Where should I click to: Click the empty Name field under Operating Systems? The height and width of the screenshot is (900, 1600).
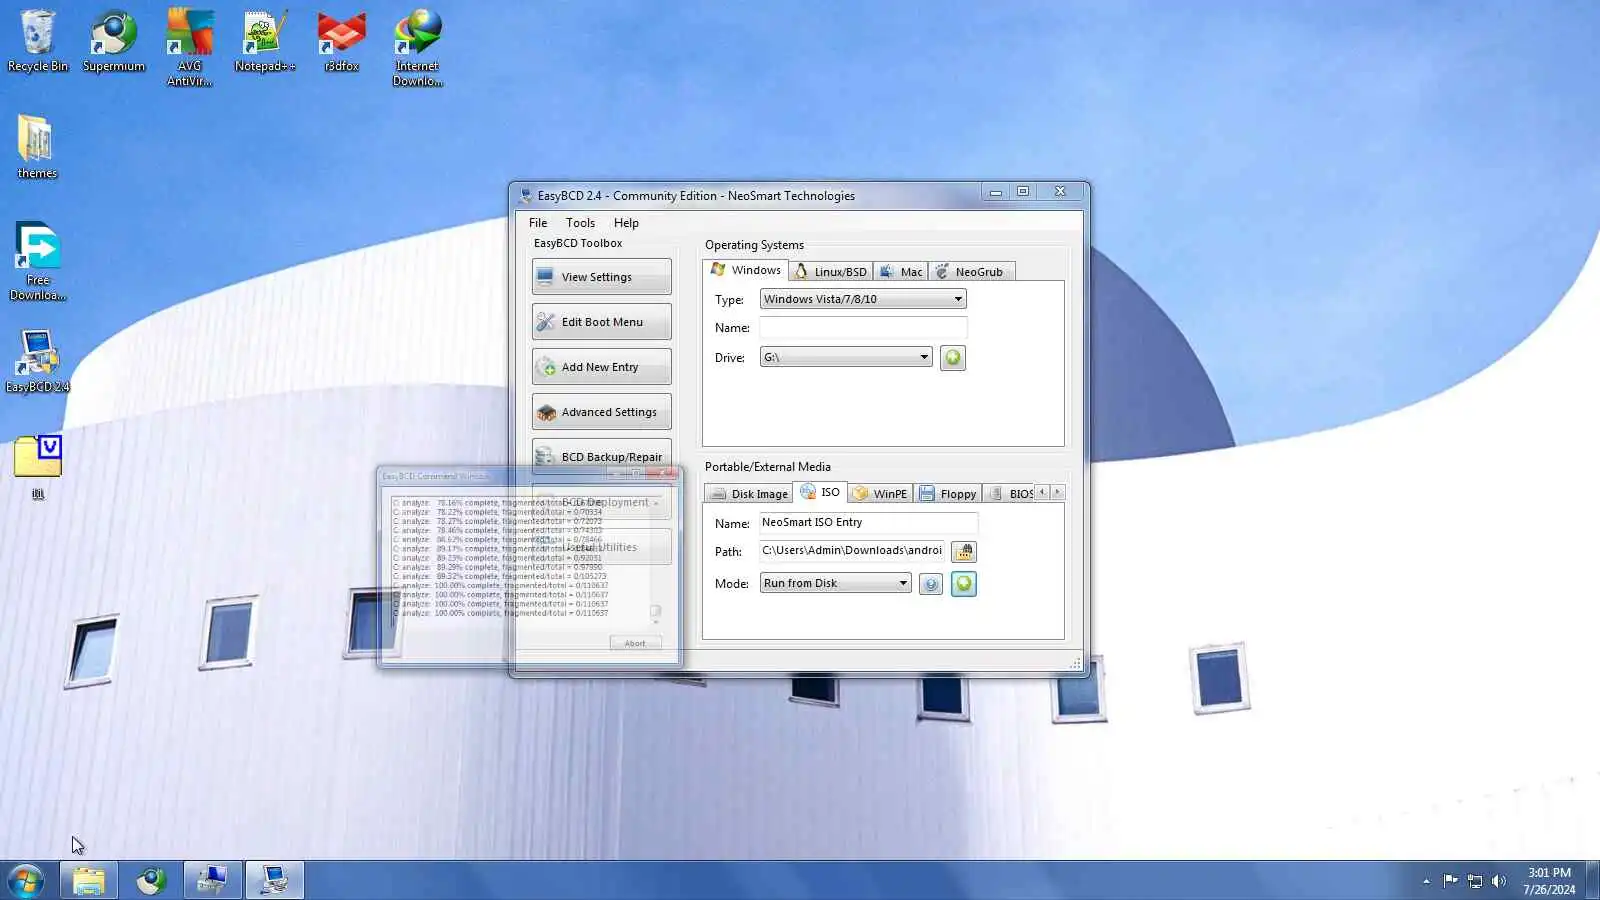(x=863, y=328)
